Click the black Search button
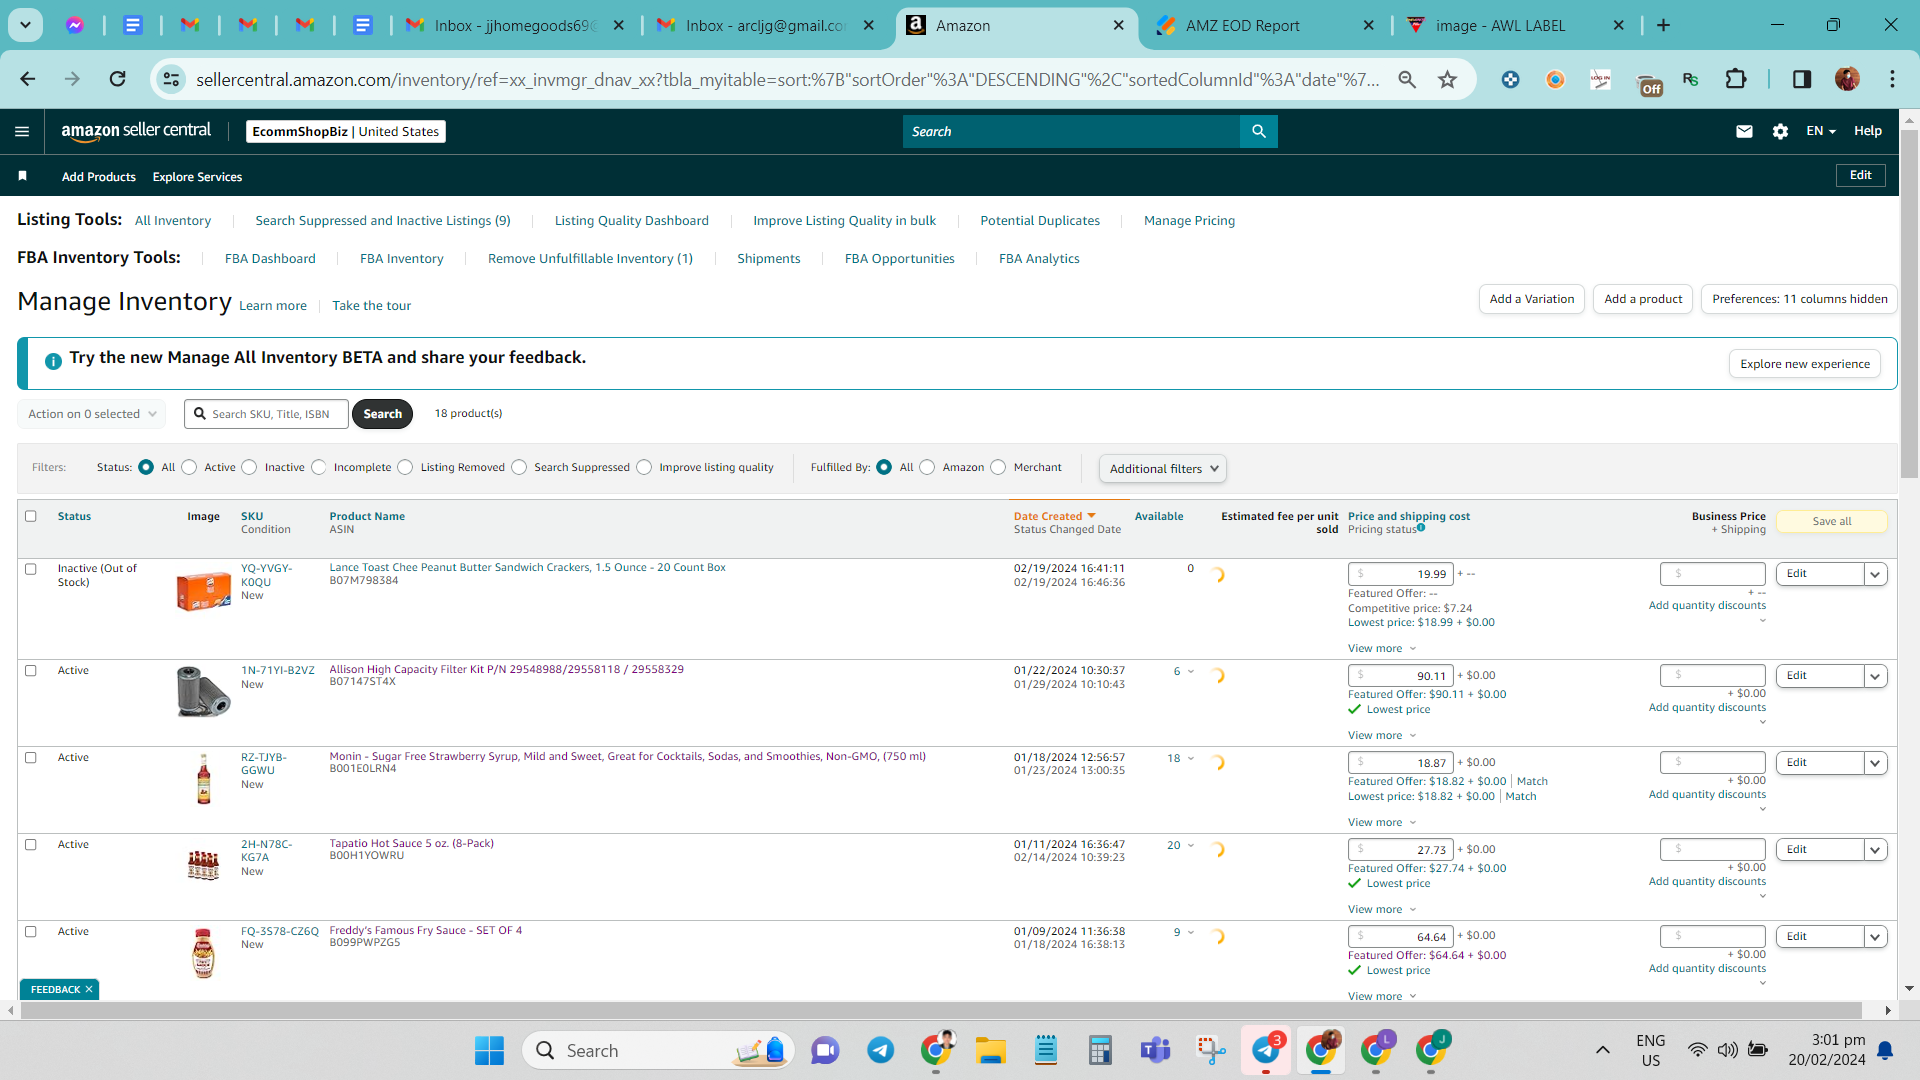1920x1080 pixels. (x=382, y=414)
